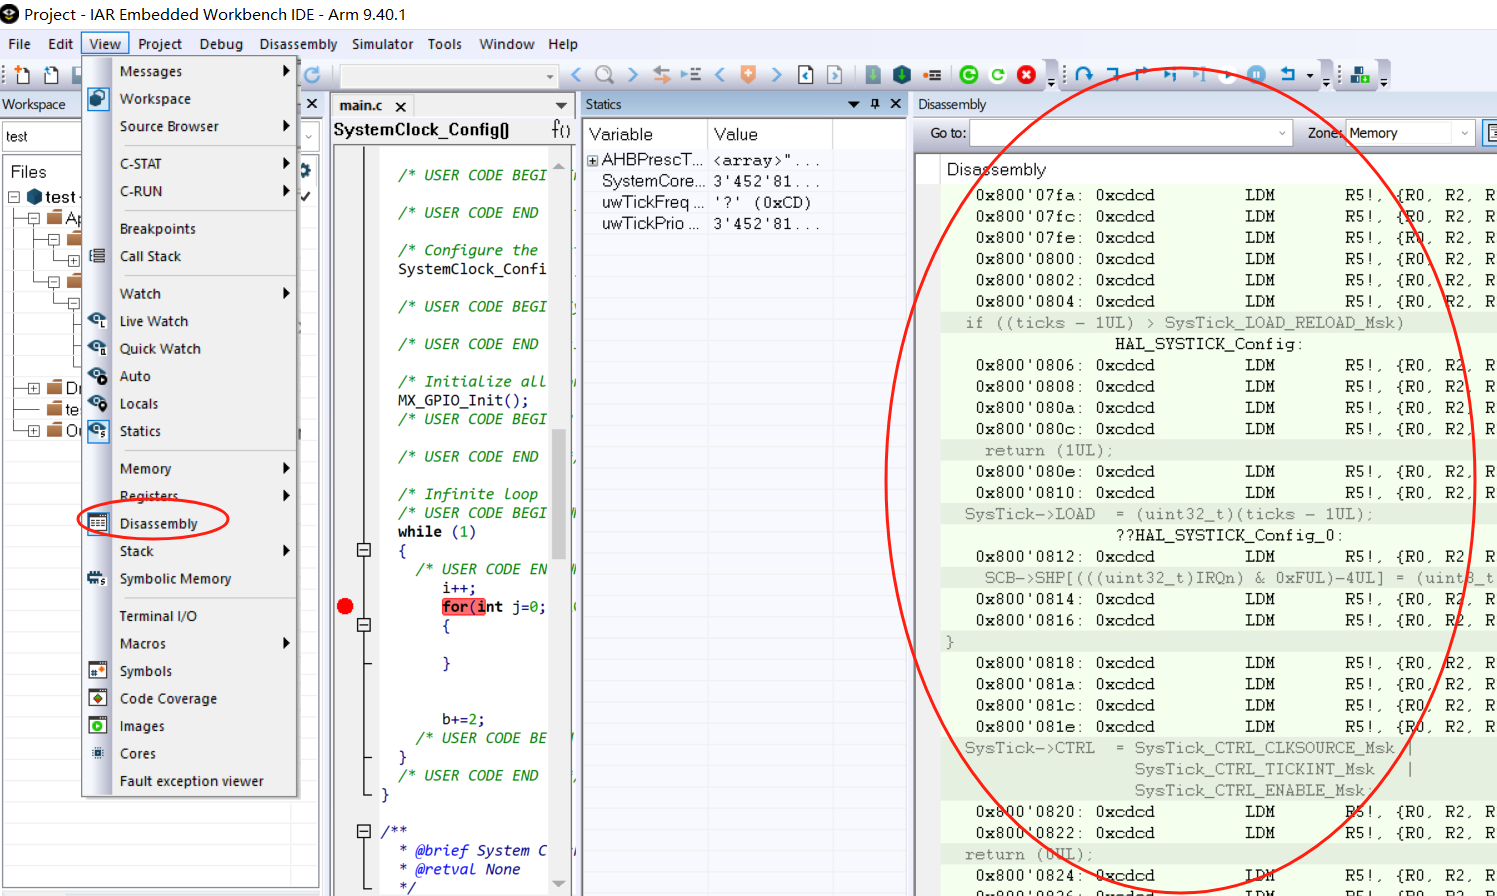
Task: Open the Simulator menu
Action: point(382,44)
